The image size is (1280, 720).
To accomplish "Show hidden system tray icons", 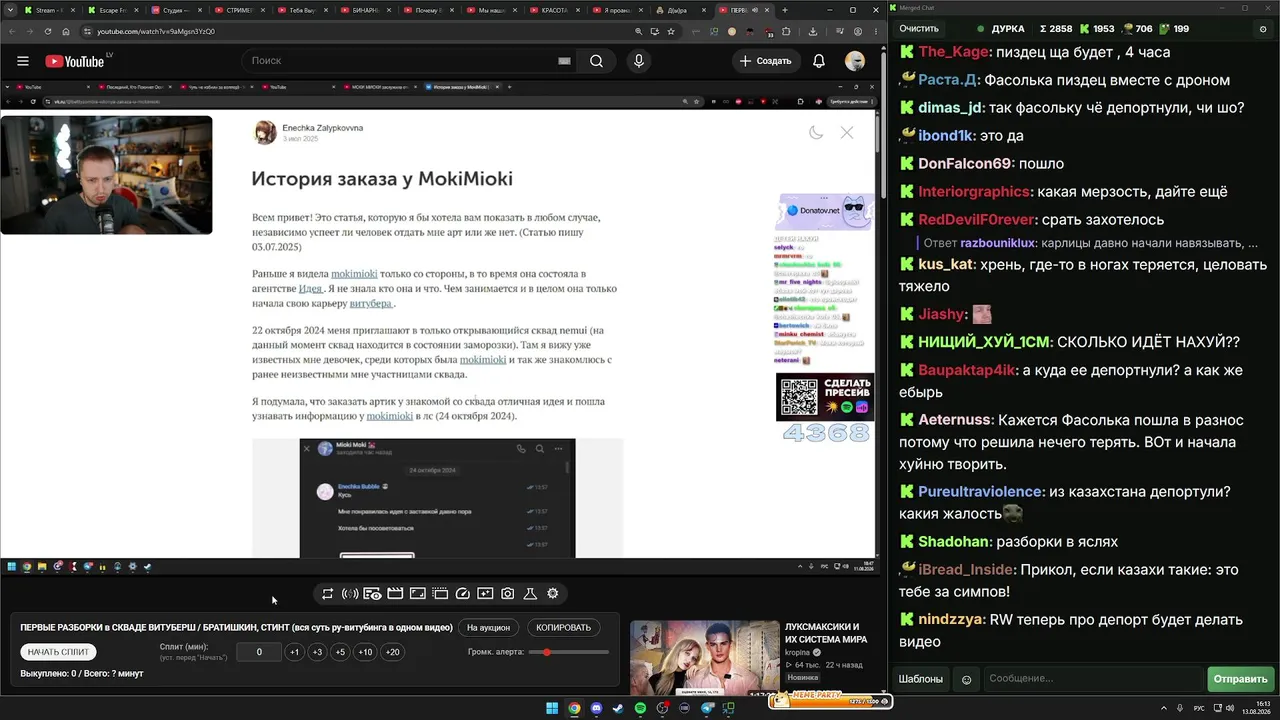I will point(1164,708).
